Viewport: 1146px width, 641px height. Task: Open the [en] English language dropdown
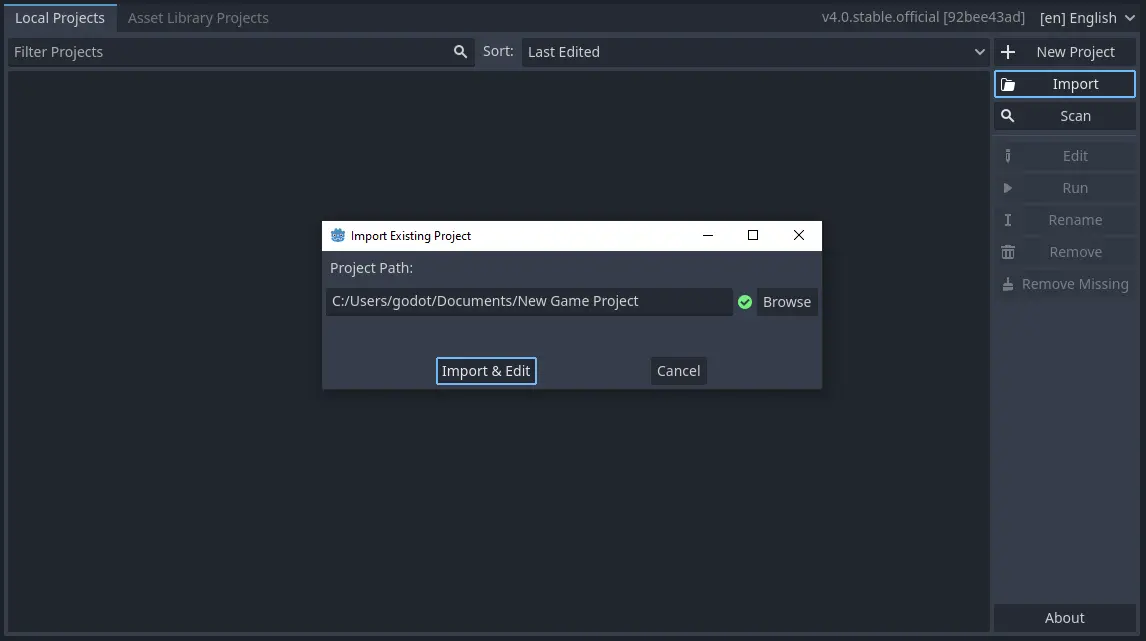(1087, 18)
